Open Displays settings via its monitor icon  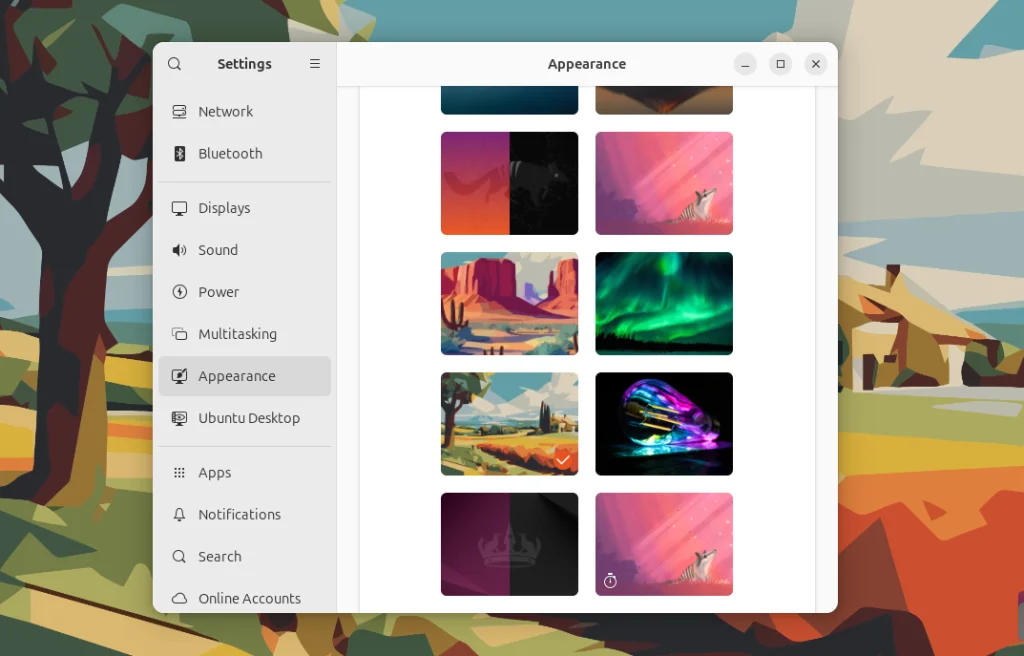(181, 208)
